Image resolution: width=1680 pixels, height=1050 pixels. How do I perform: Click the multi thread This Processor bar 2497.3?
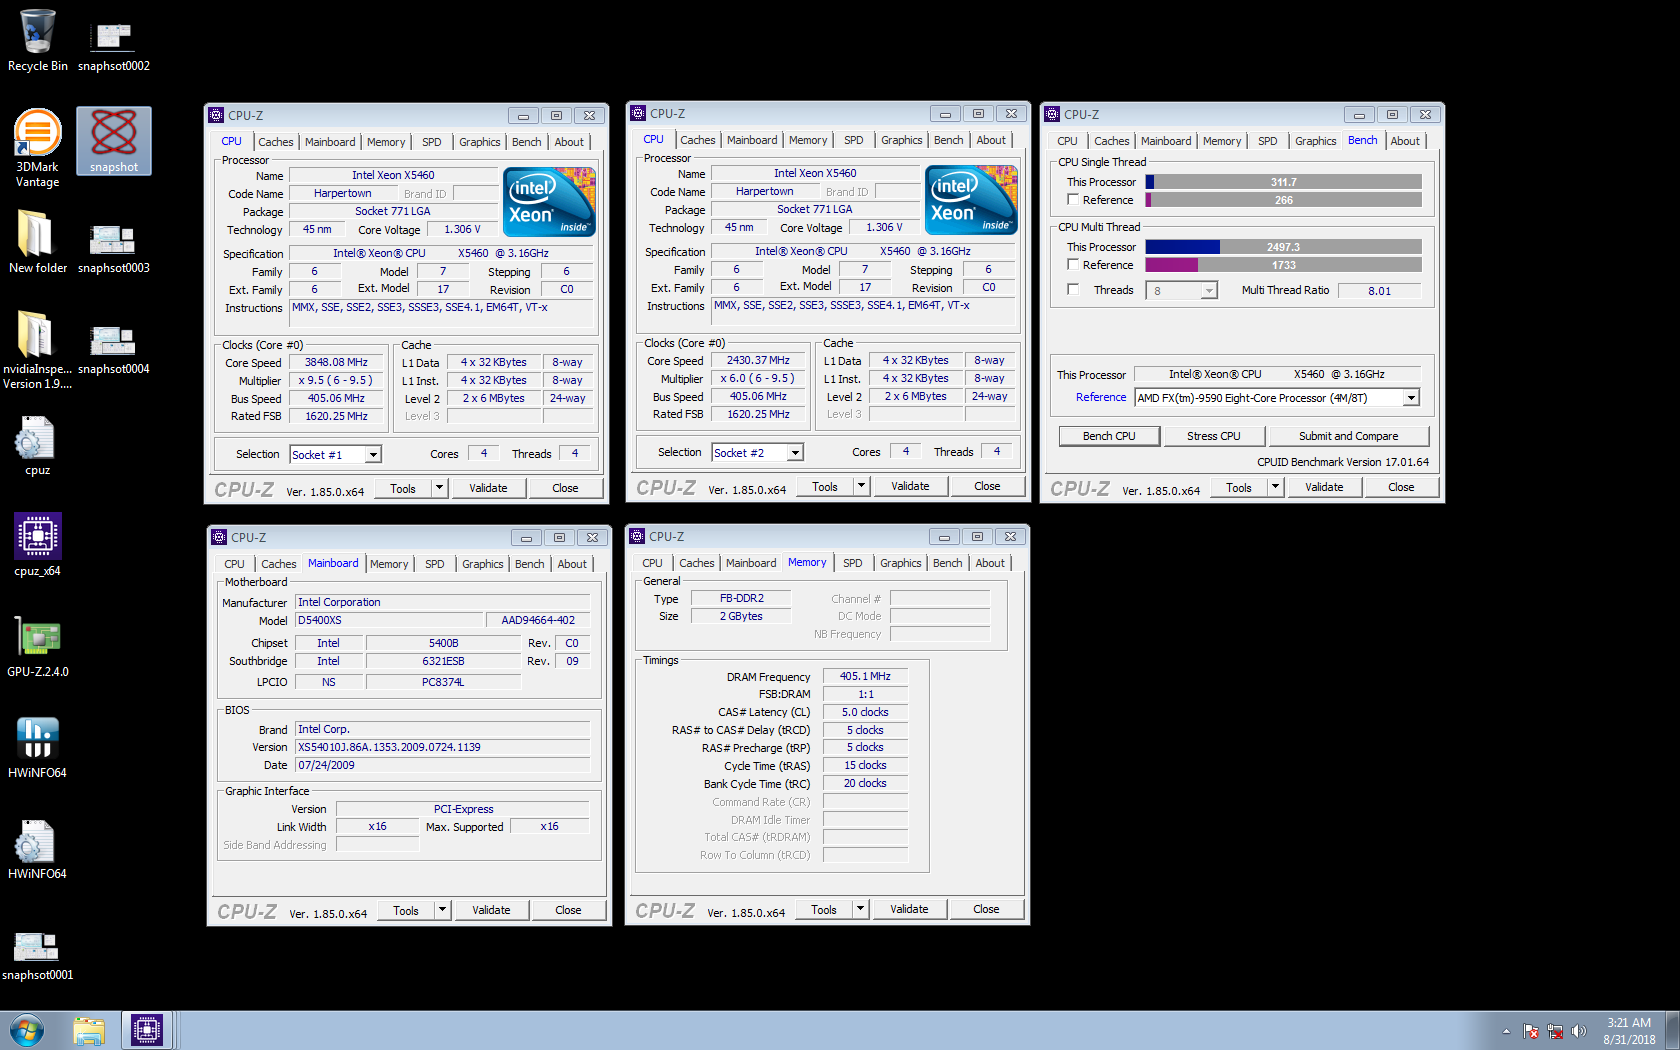click(x=1284, y=247)
